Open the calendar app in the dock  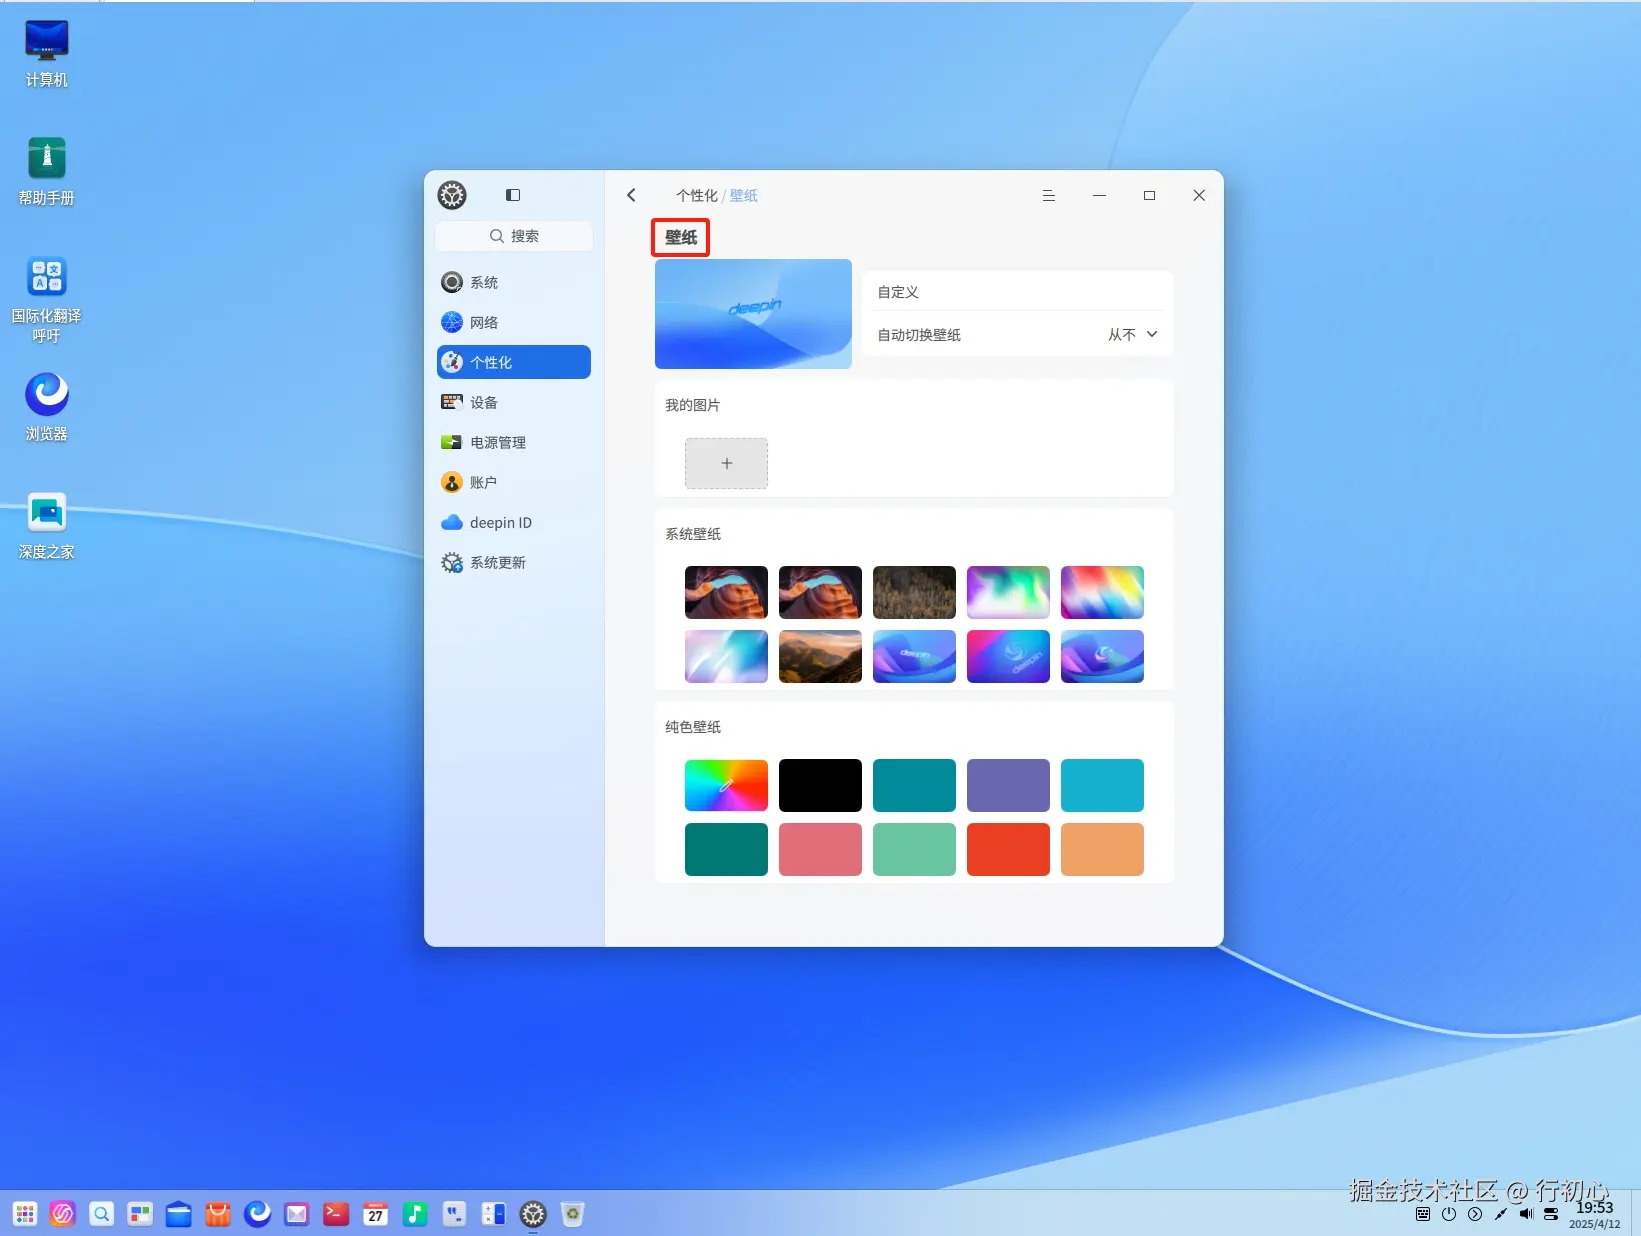point(375,1214)
